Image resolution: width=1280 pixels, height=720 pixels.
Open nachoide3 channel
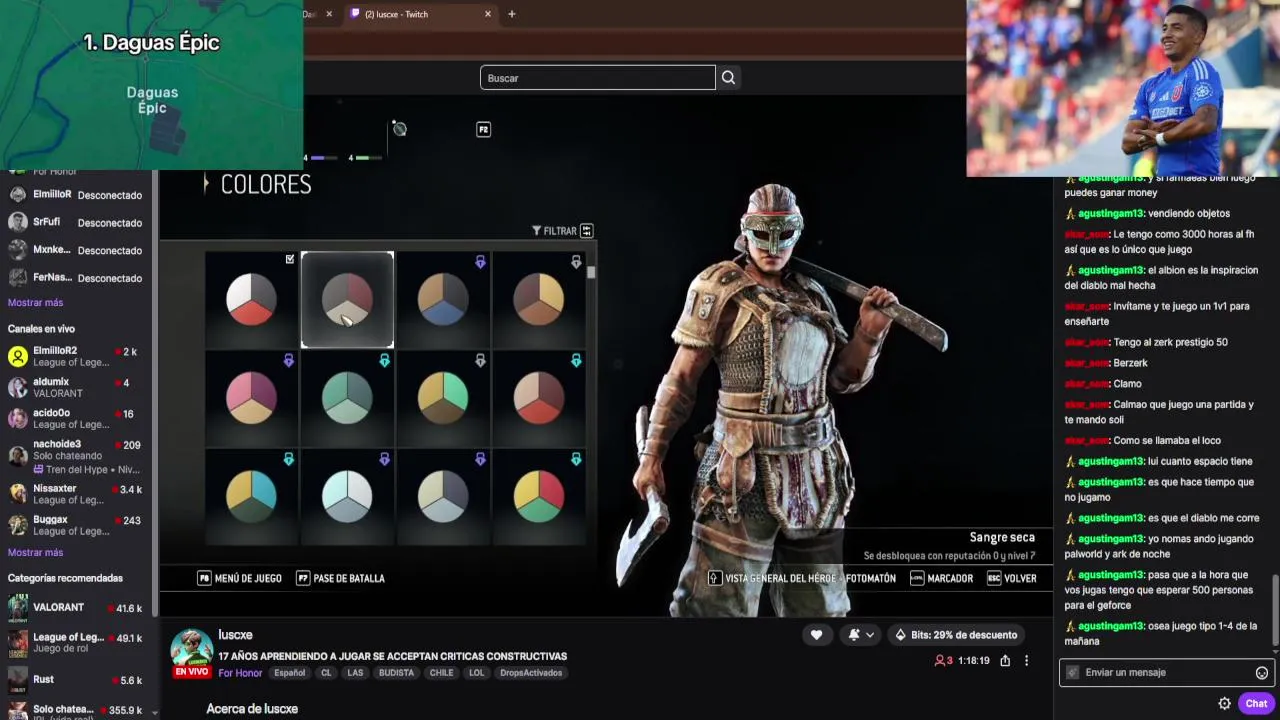pos(75,456)
